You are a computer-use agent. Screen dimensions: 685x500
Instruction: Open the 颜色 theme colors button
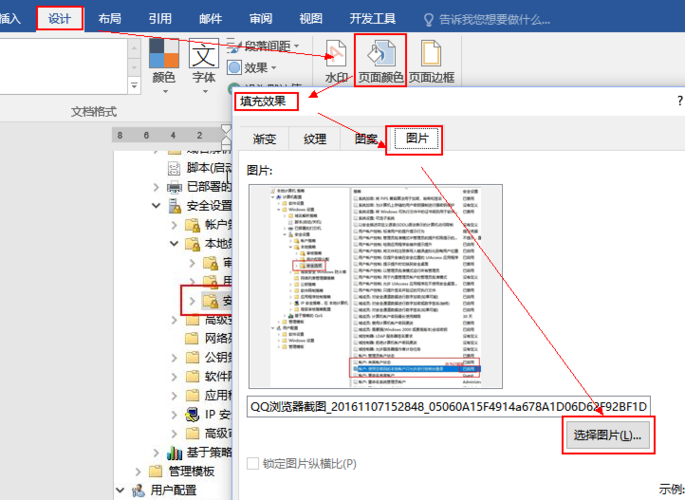164,66
